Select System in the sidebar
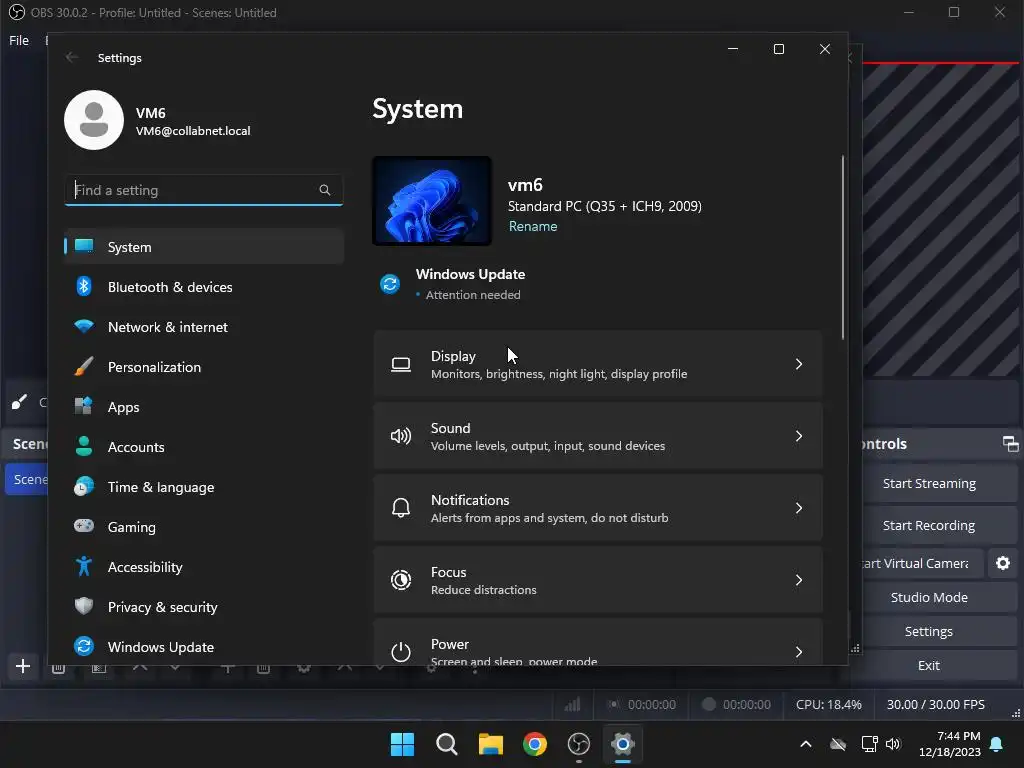Viewport: 1024px width, 768px height. point(204,247)
